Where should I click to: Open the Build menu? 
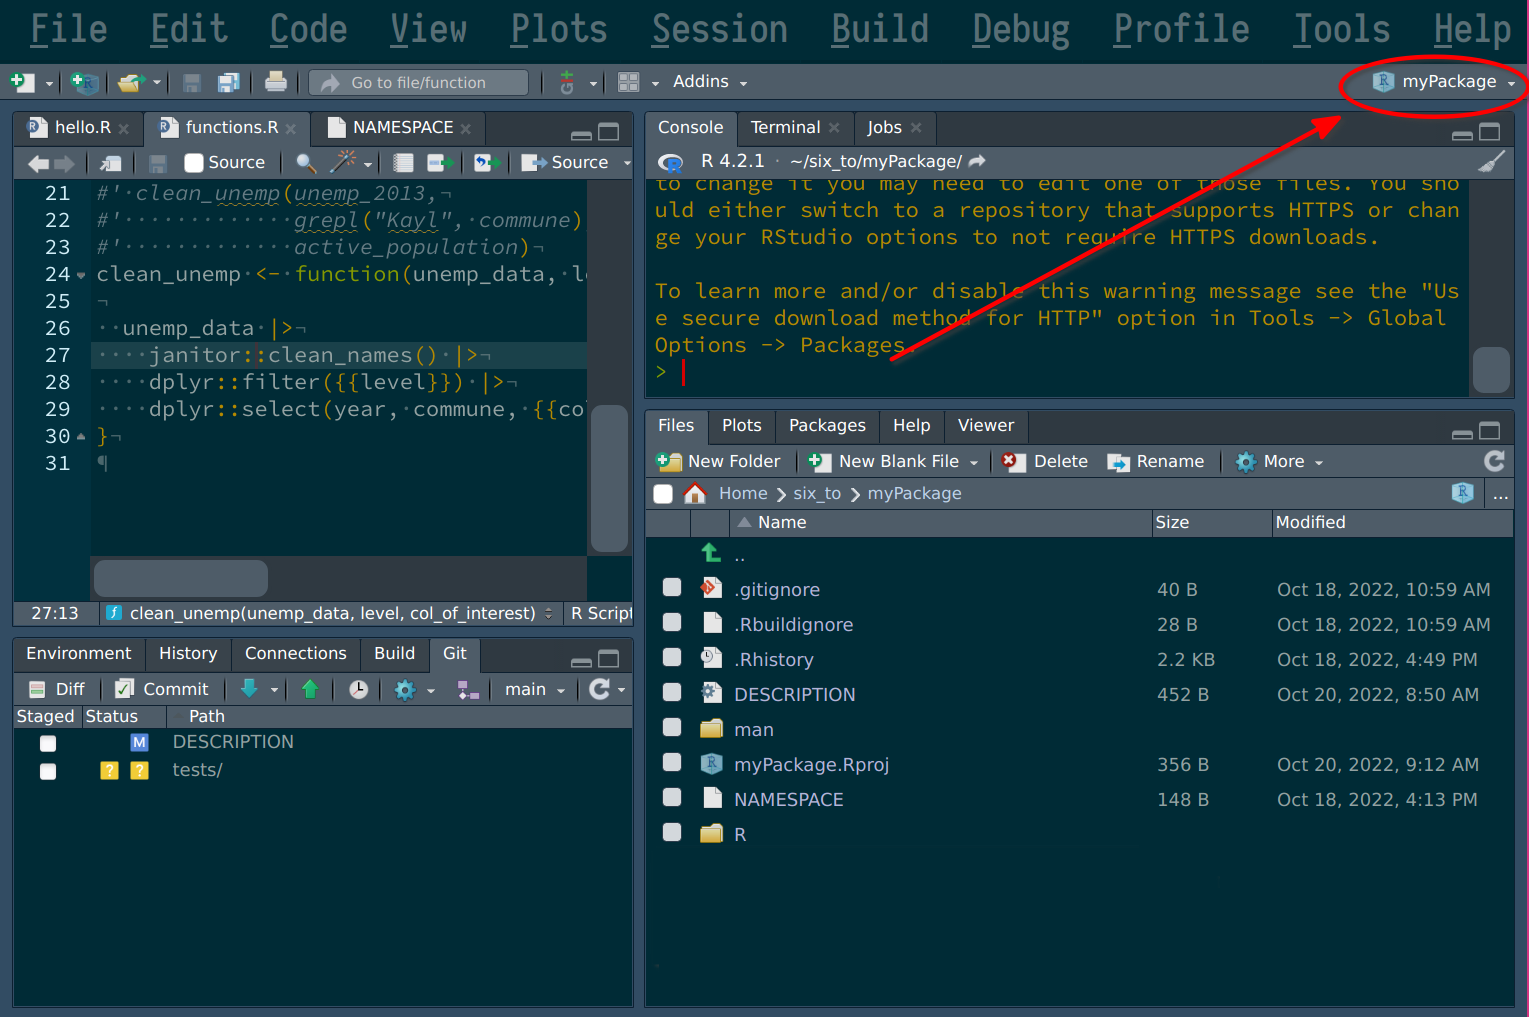coord(880,29)
